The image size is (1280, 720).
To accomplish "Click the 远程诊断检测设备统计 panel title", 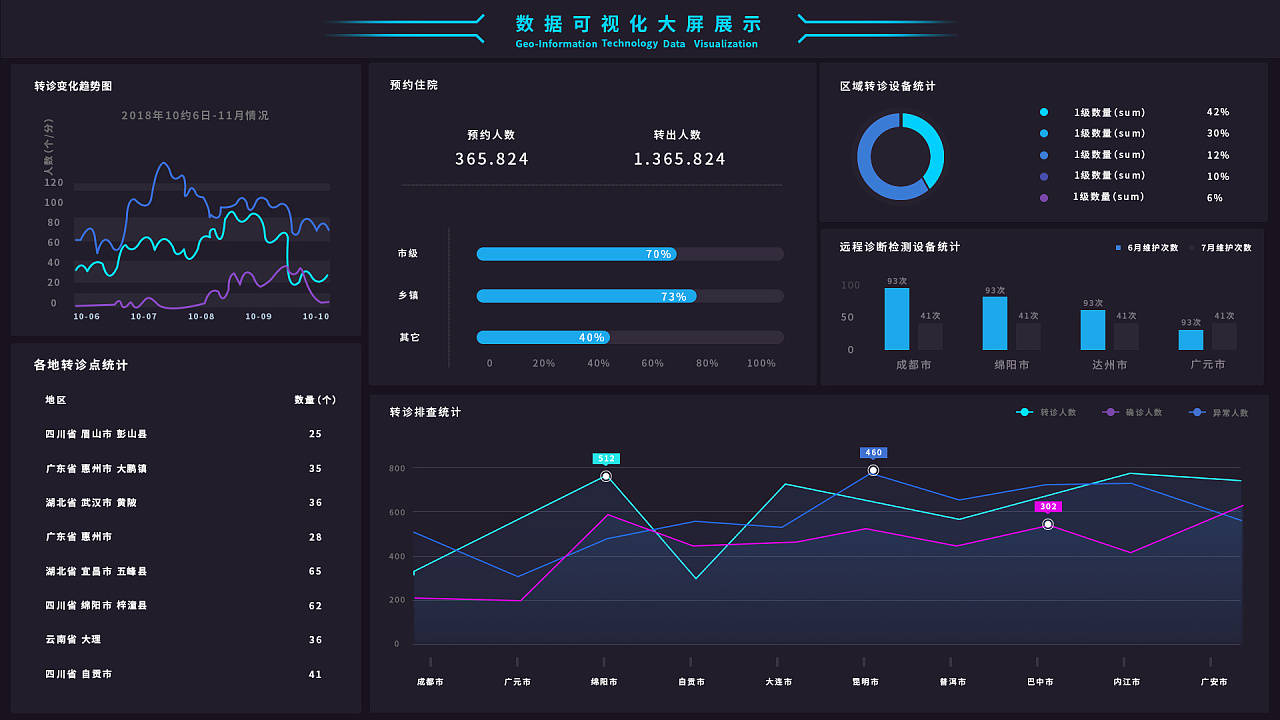I will tap(900, 247).
